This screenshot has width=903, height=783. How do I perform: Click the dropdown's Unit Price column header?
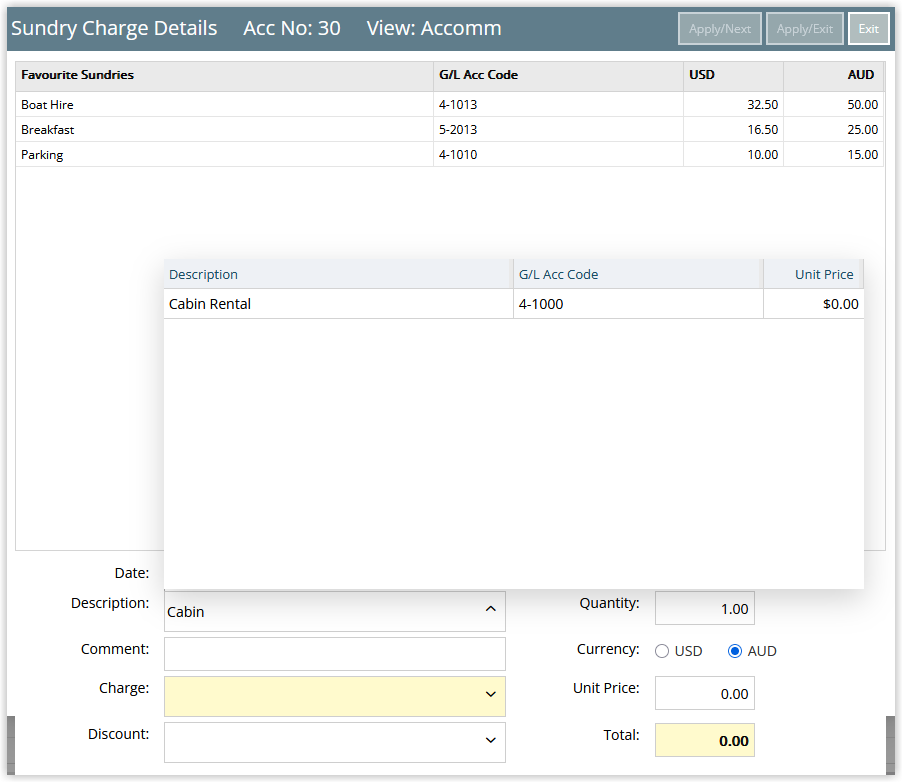[812, 274]
